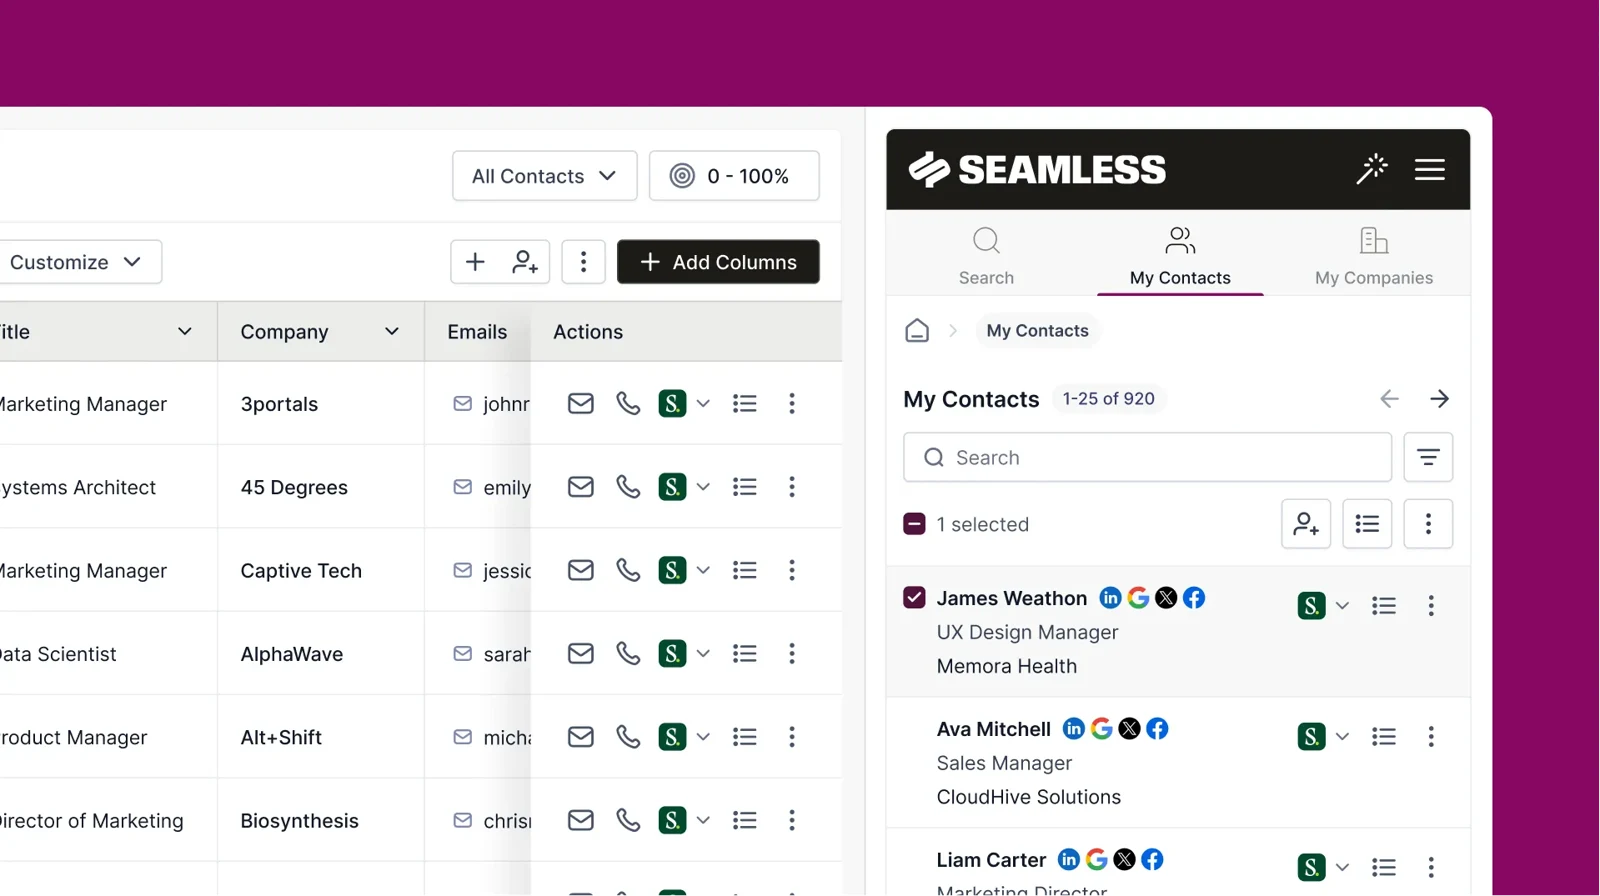Click the contacts Search input field

pos(1147,457)
